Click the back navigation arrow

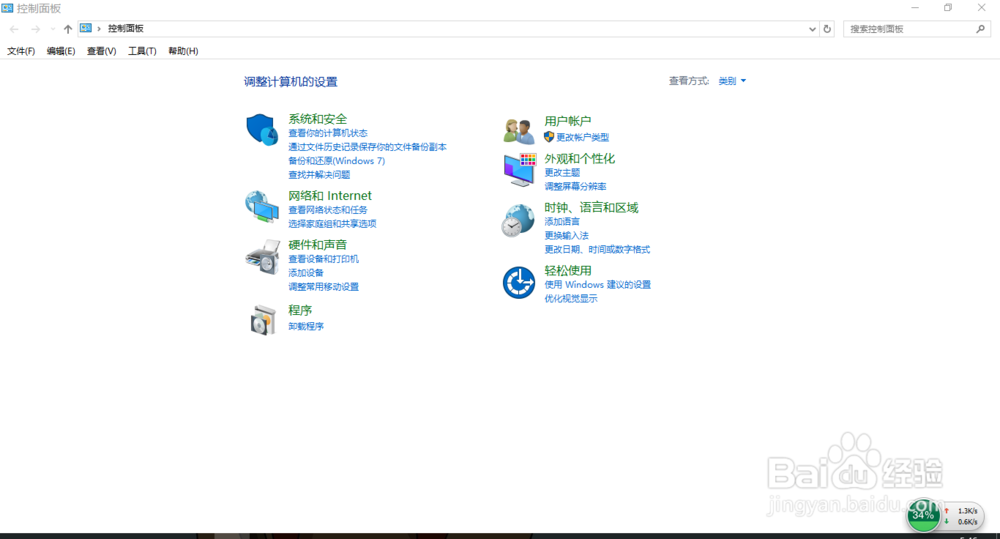point(14,29)
